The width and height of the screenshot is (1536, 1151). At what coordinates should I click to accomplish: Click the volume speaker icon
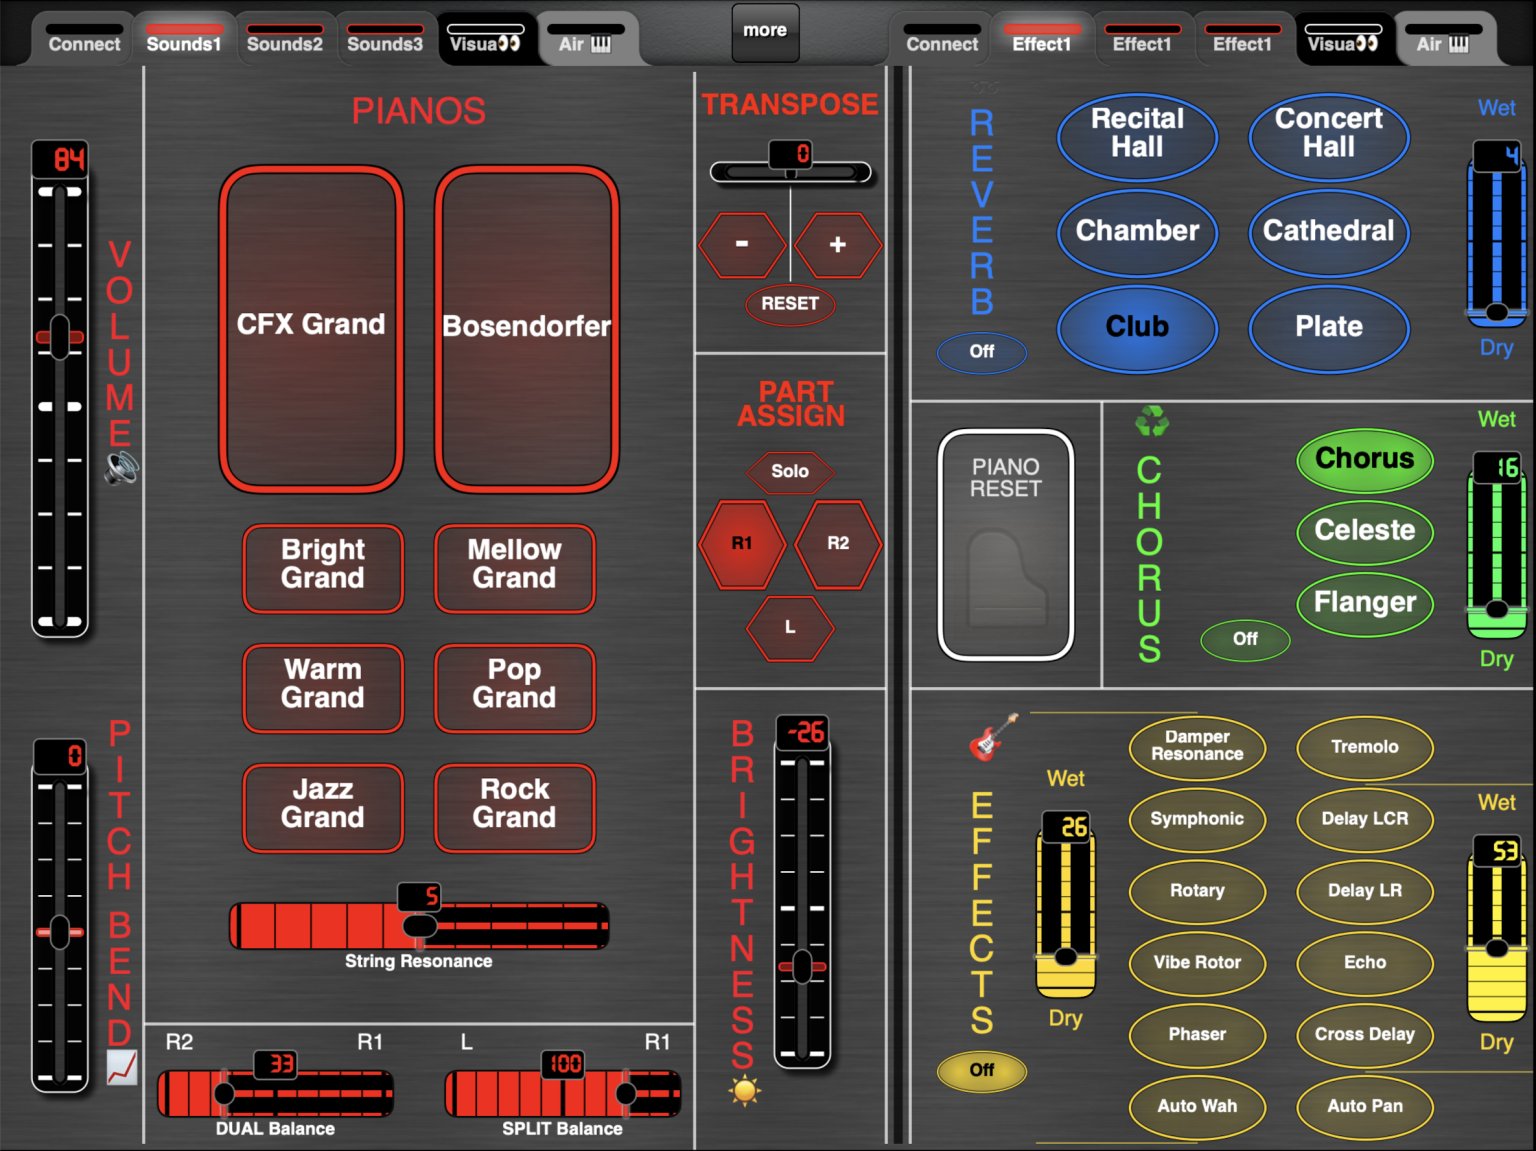click(121, 468)
